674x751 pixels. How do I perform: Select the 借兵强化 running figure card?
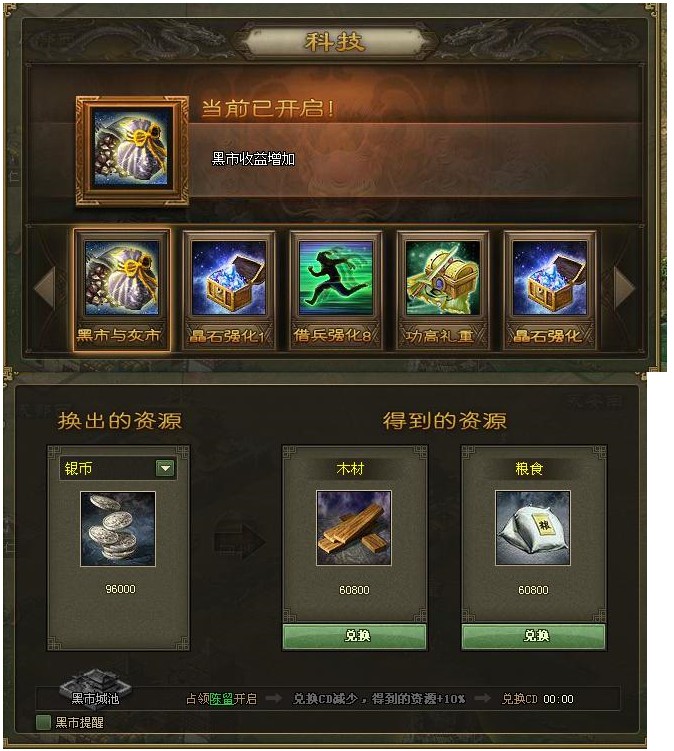[336, 290]
